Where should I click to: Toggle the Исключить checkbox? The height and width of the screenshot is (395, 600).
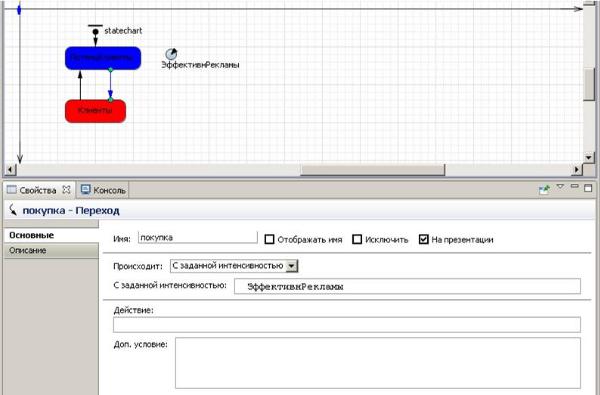[357, 240]
